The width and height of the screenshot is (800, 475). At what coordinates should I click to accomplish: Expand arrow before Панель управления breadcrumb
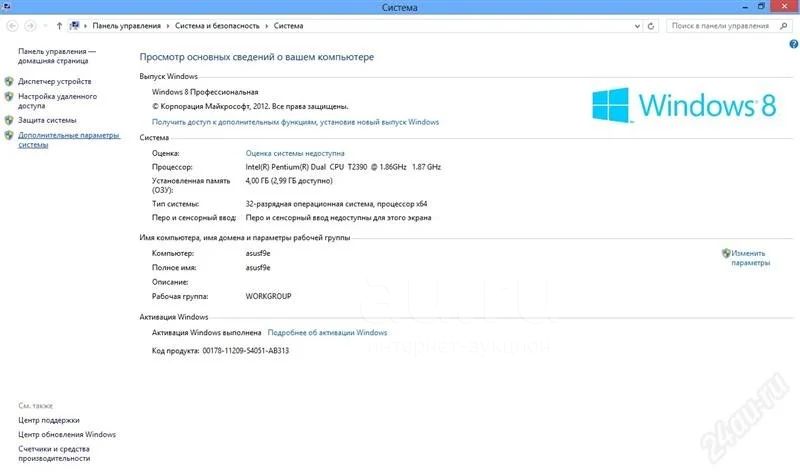[x=85, y=26]
